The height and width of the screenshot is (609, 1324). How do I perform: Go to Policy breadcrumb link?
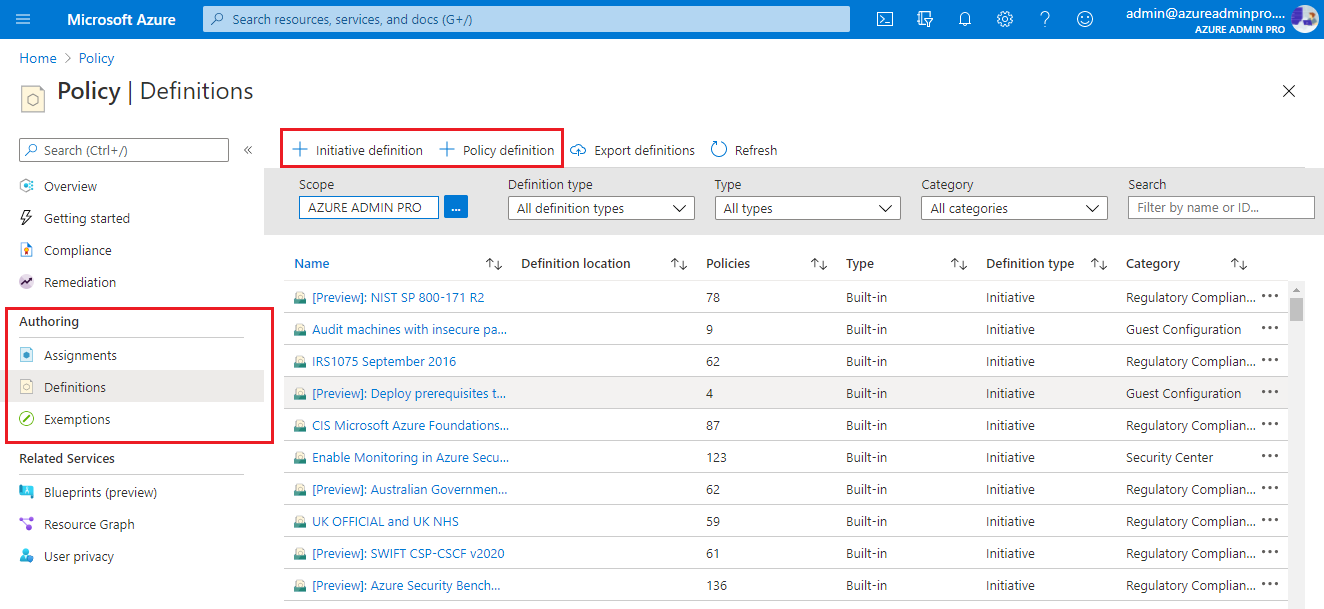pos(97,58)
